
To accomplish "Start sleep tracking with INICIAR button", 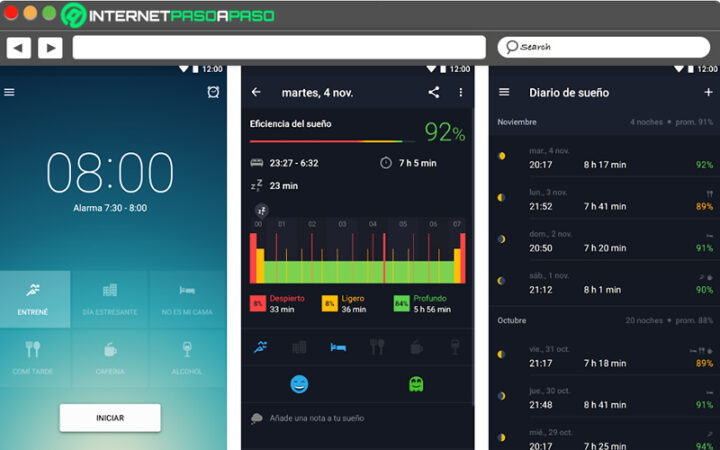I will point(110,418).
